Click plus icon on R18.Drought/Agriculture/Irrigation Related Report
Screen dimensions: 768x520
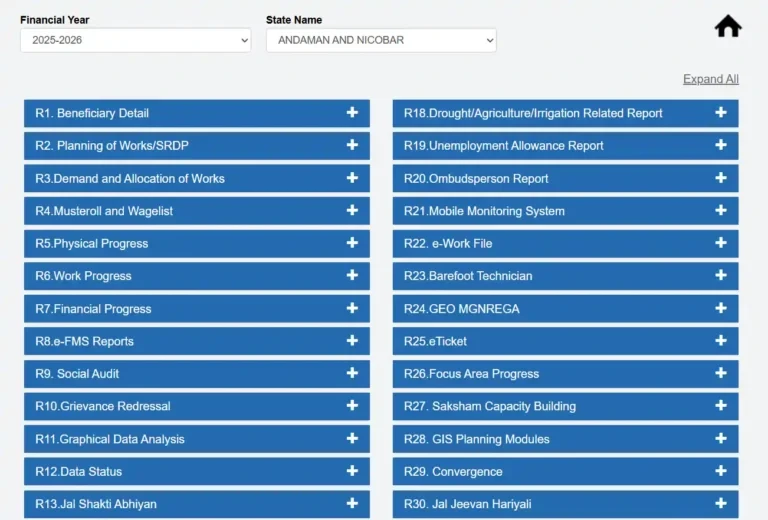[720, 113]
